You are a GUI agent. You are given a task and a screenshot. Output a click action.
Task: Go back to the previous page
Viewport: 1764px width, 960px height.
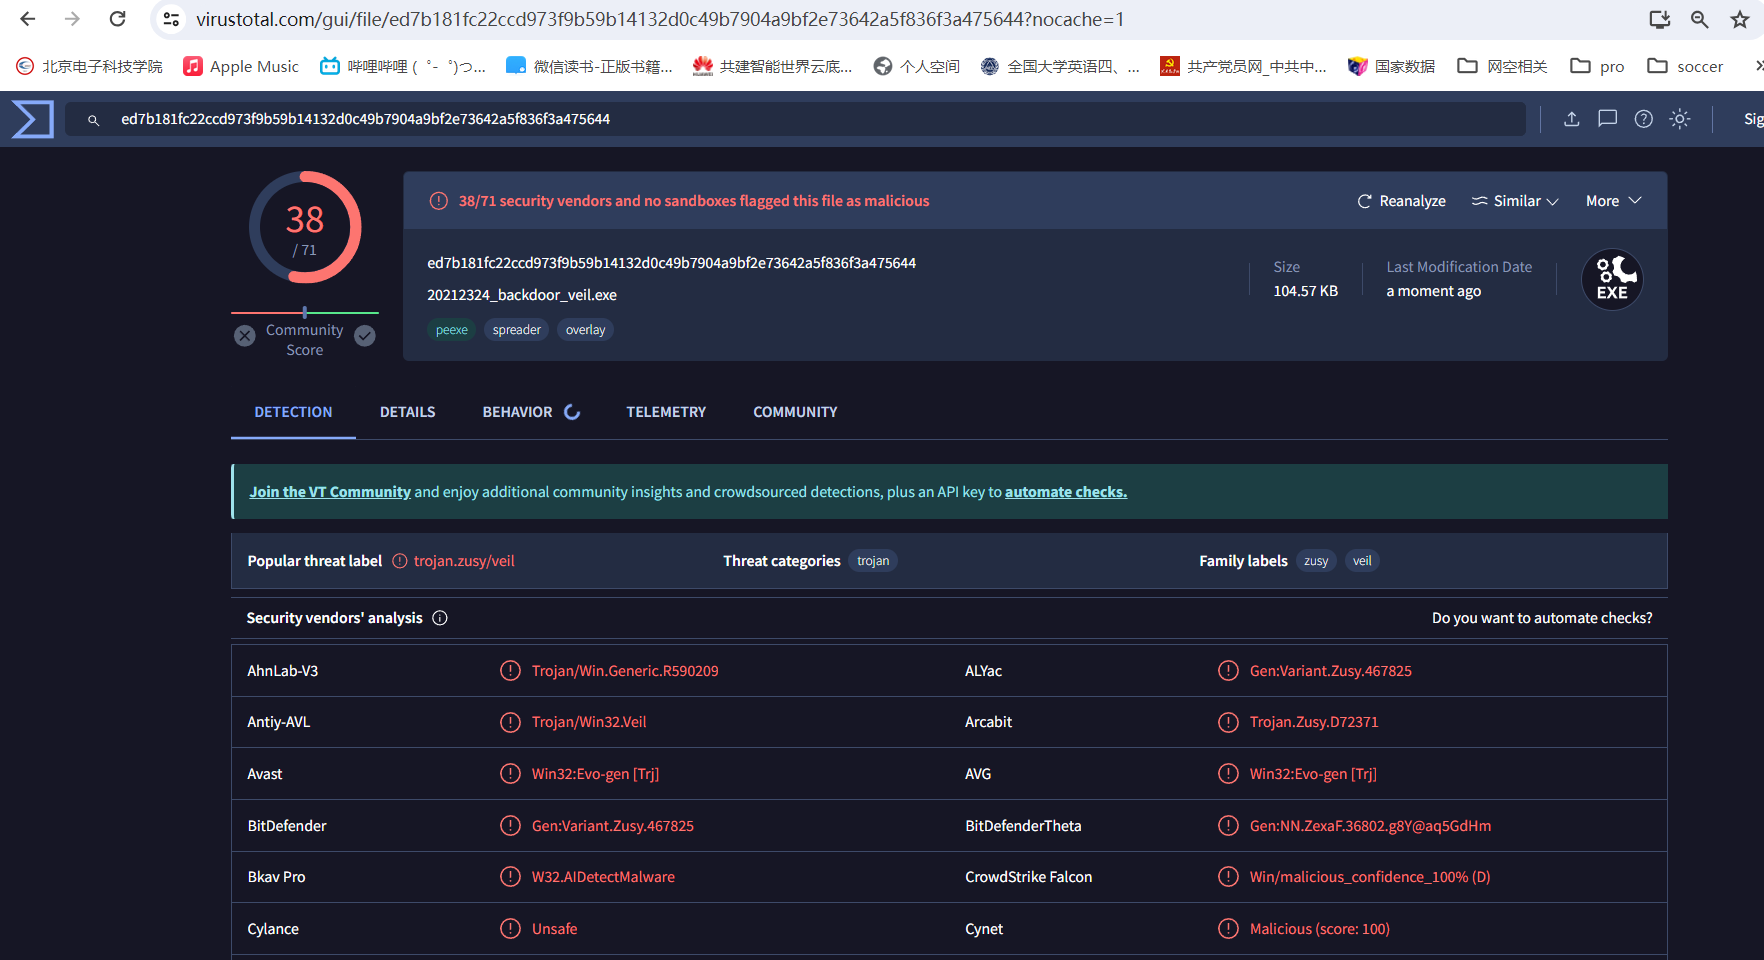(x=28, y=19)
